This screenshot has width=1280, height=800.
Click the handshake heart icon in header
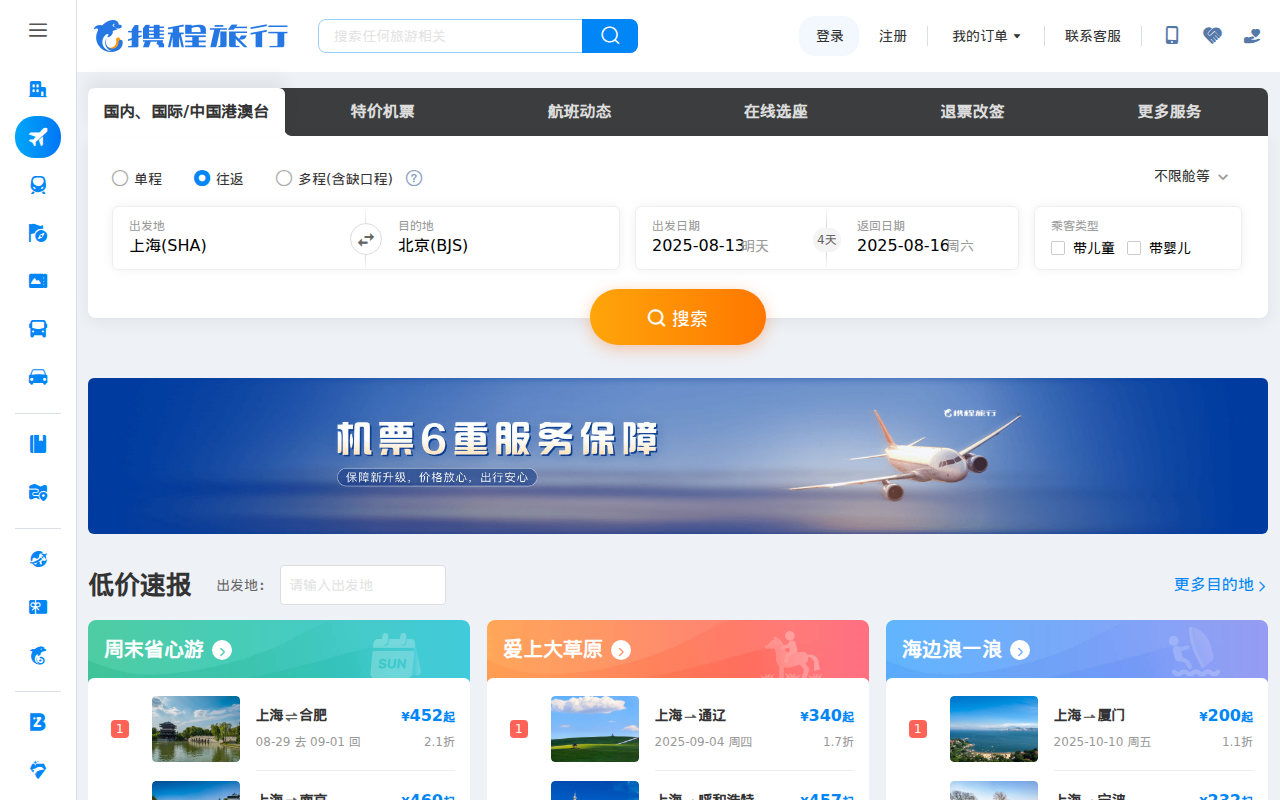[x=1212, y=36]
